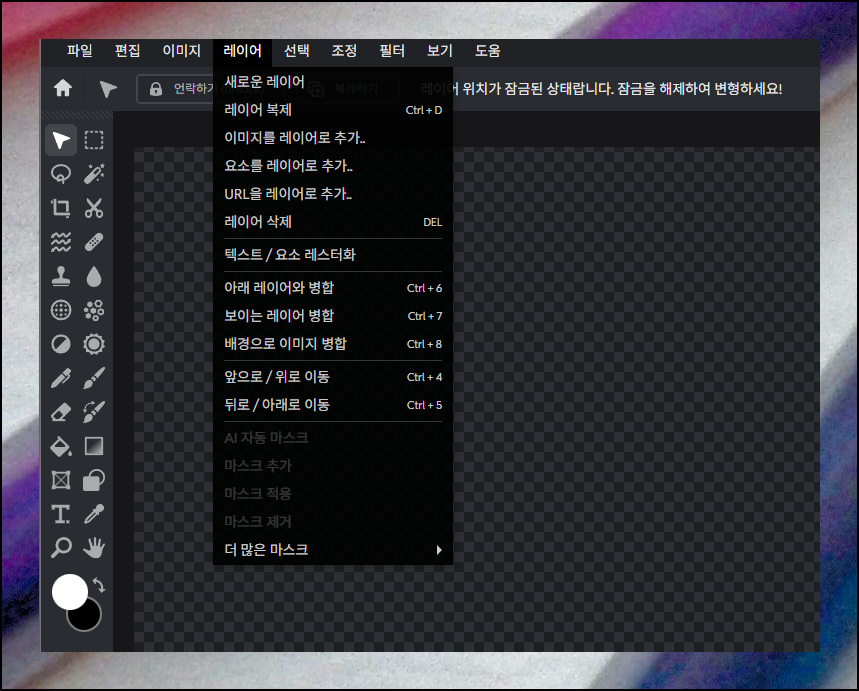Select the Dodge/Burn half circle tool
Viewport: 859px width, 691px height.
[x=61, y=344]
